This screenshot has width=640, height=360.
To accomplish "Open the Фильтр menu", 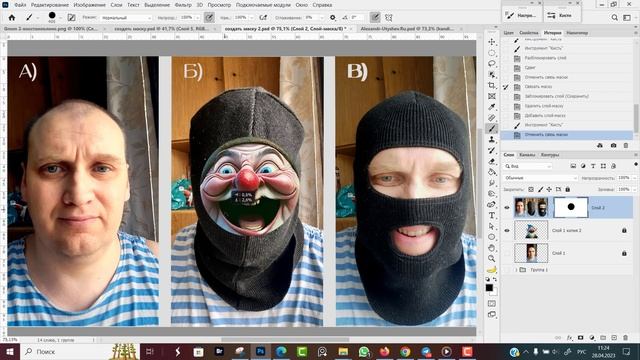I will click(x=183, y=5).
